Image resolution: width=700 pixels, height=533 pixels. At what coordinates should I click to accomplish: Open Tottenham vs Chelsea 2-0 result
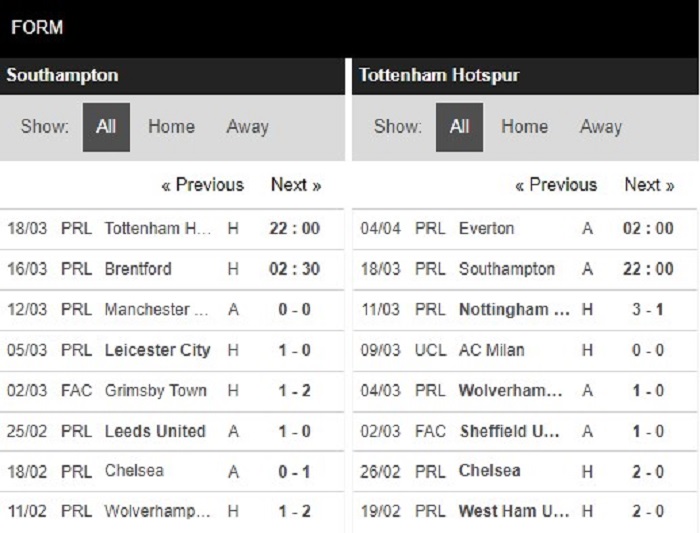pyautogui.click(x=525, y=472)
